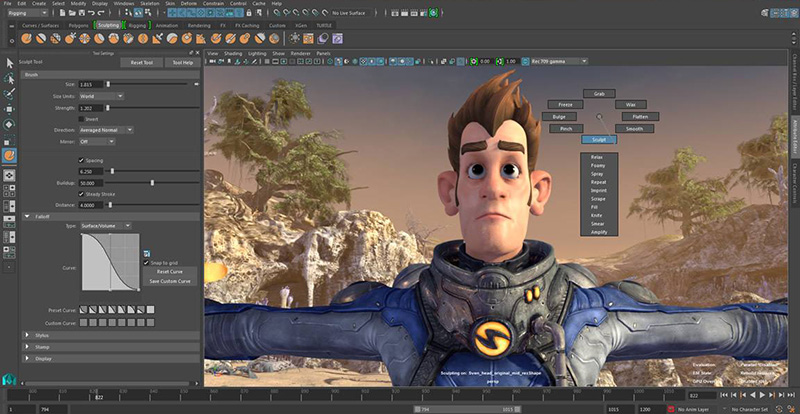The width and height of the screenshot is (800, 414).
Task: Toggle the Snap to grid checkbox
Action: (x=146, y=263)
